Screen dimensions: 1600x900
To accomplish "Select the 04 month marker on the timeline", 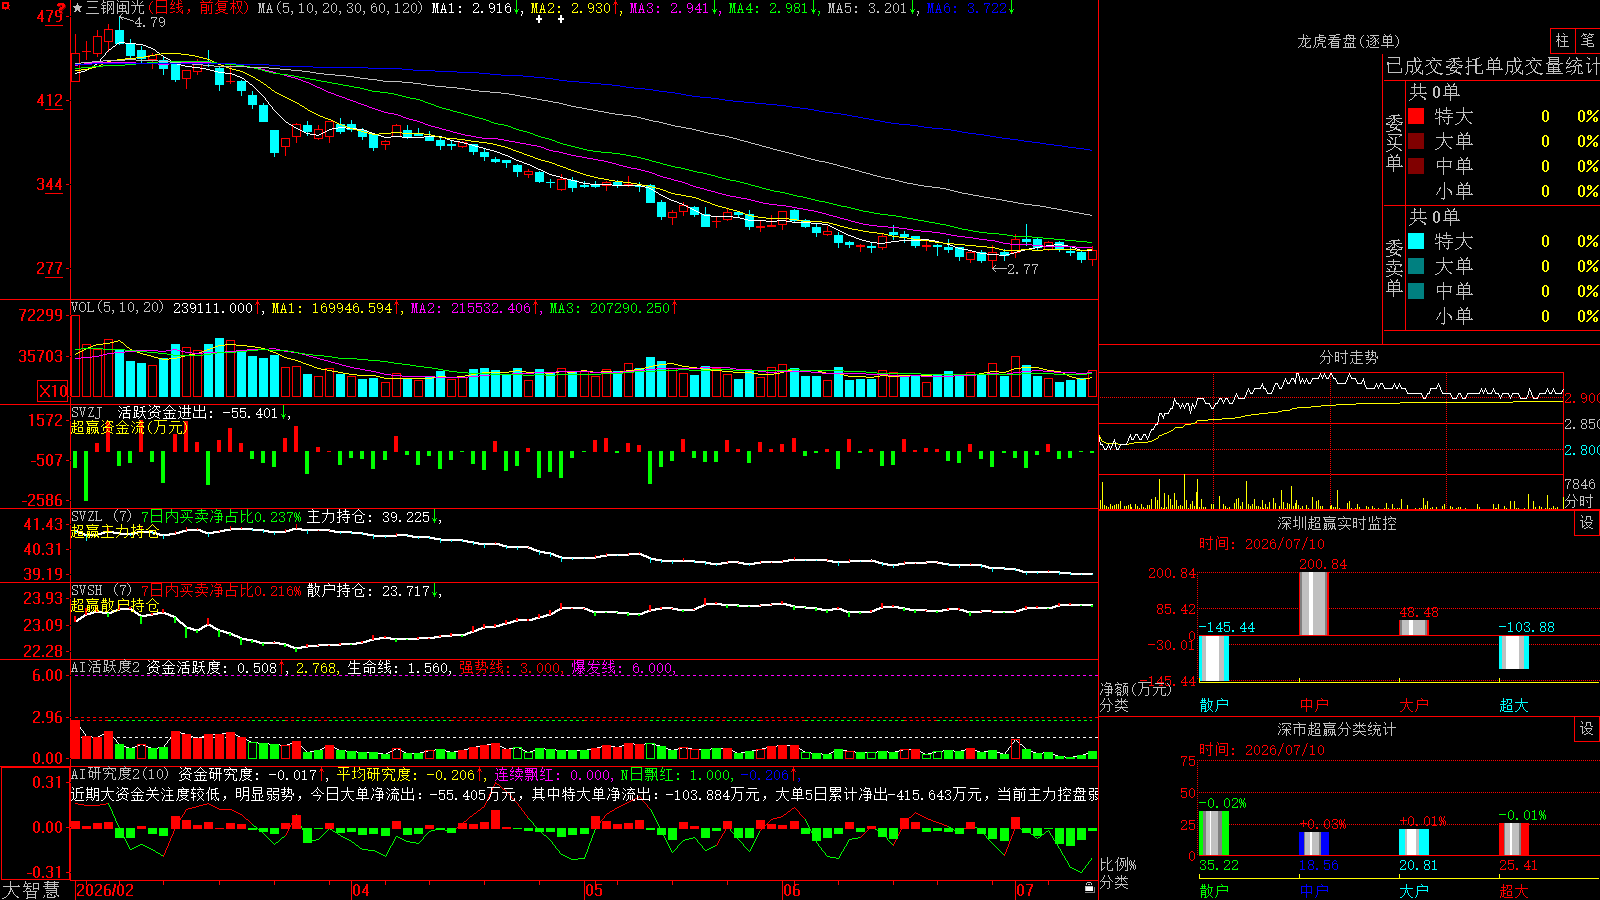I will (361, 890).
